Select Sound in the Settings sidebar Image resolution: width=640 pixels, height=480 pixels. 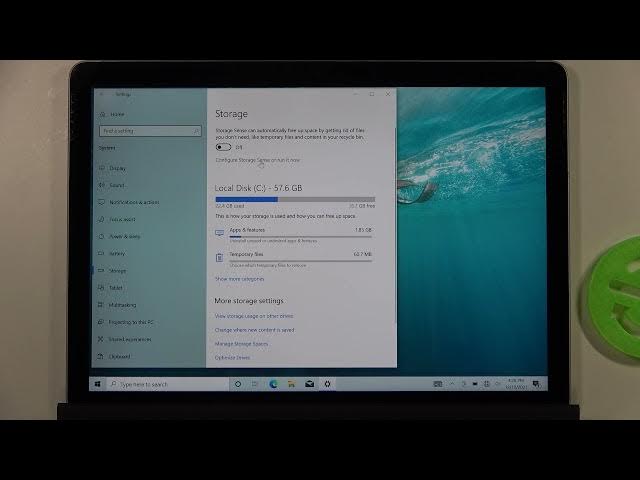pyautogui.click(x=117, y=185)
